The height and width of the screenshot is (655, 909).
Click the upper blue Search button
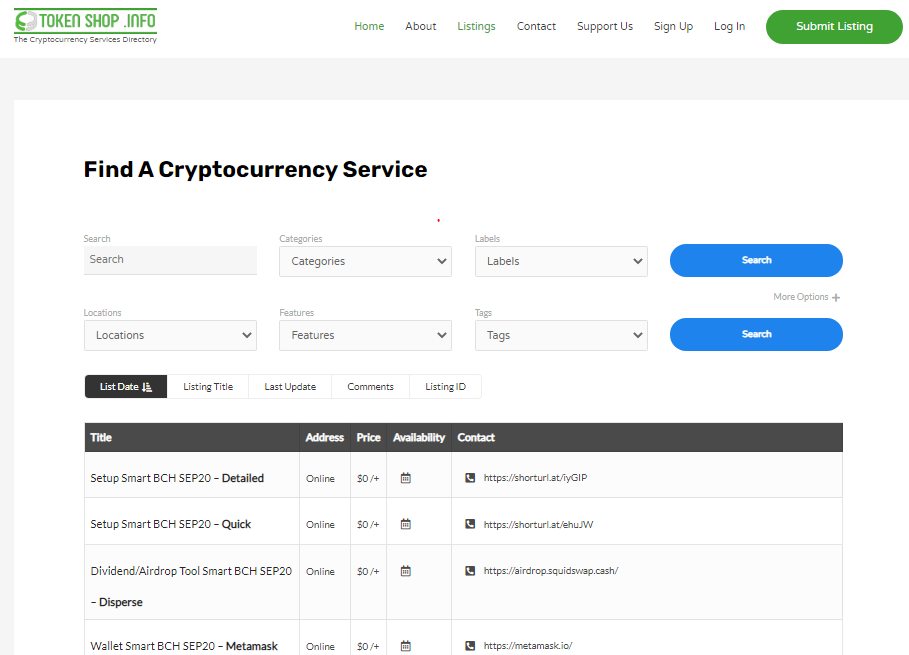coord(757,260)
